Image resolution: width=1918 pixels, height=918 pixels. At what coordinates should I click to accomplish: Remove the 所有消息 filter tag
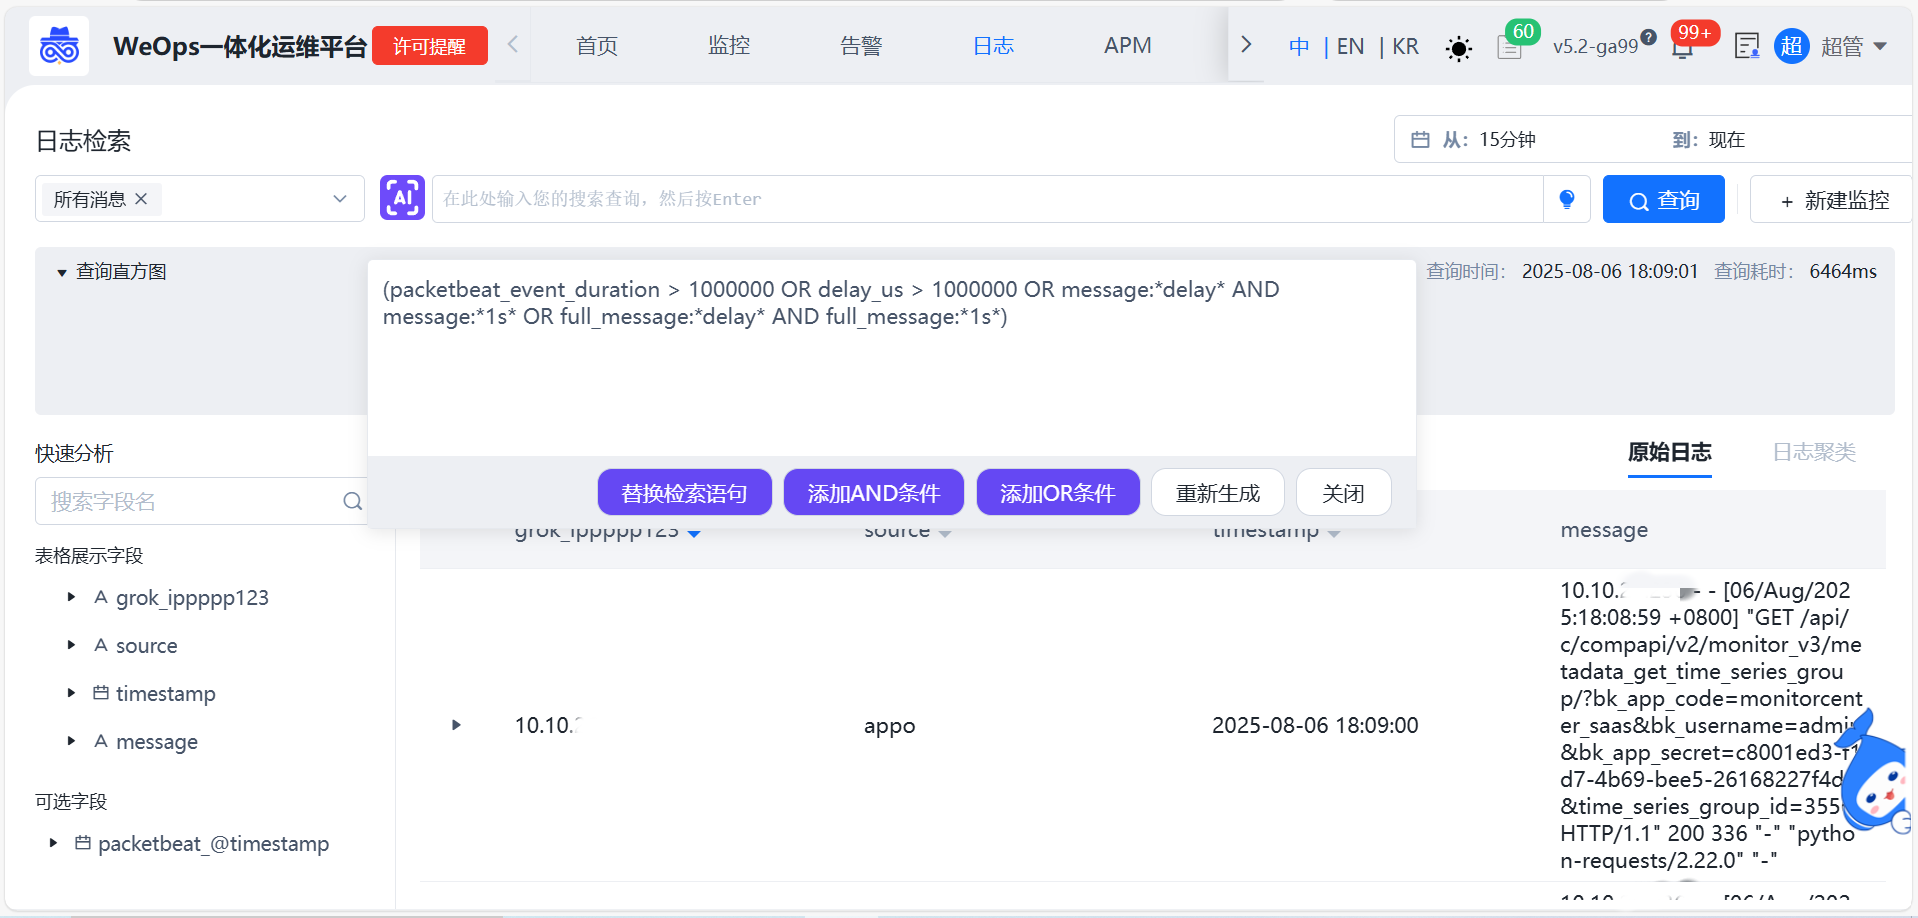pyautogui.click(x=141, y=198)
